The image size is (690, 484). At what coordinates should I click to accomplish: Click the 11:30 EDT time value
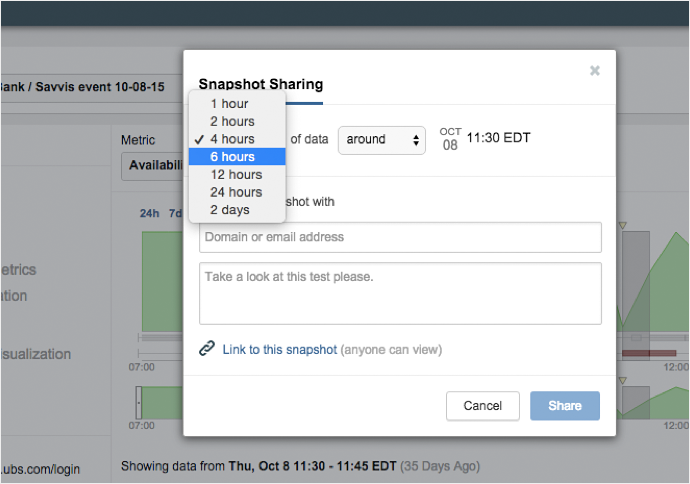pyautogui.click(x=498, y=138)
